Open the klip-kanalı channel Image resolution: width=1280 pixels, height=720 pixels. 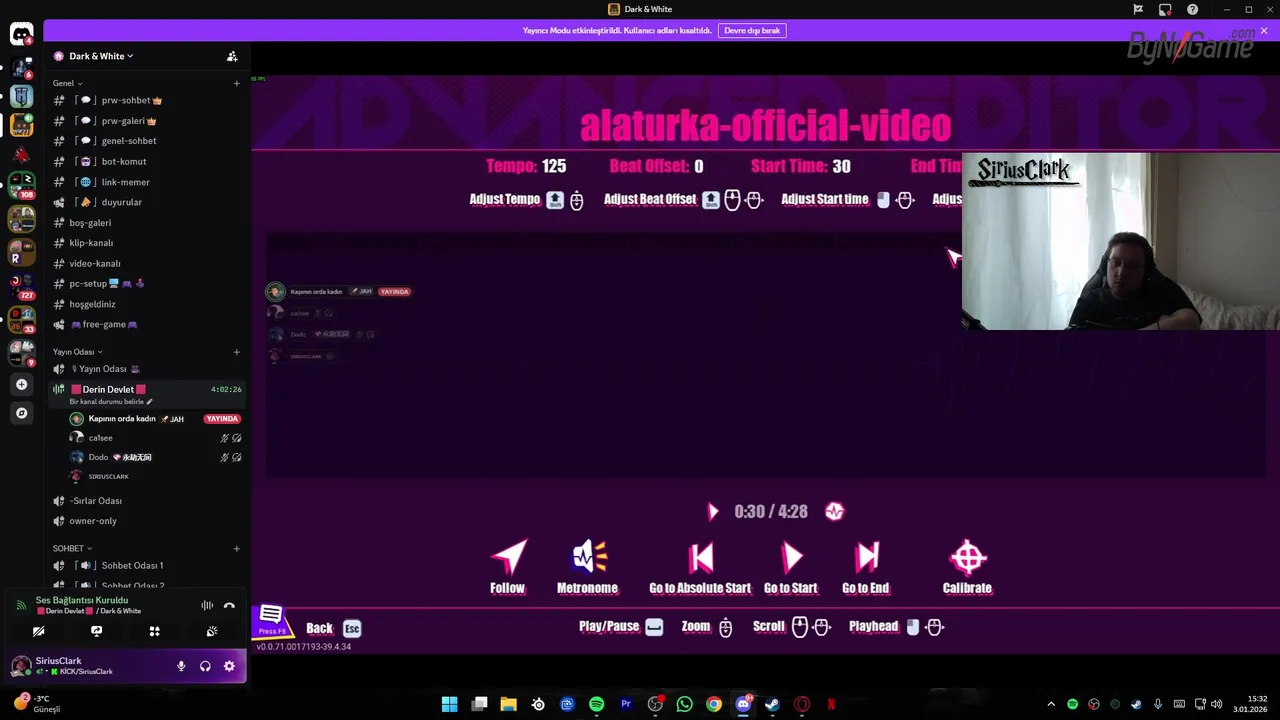[147, 243]
